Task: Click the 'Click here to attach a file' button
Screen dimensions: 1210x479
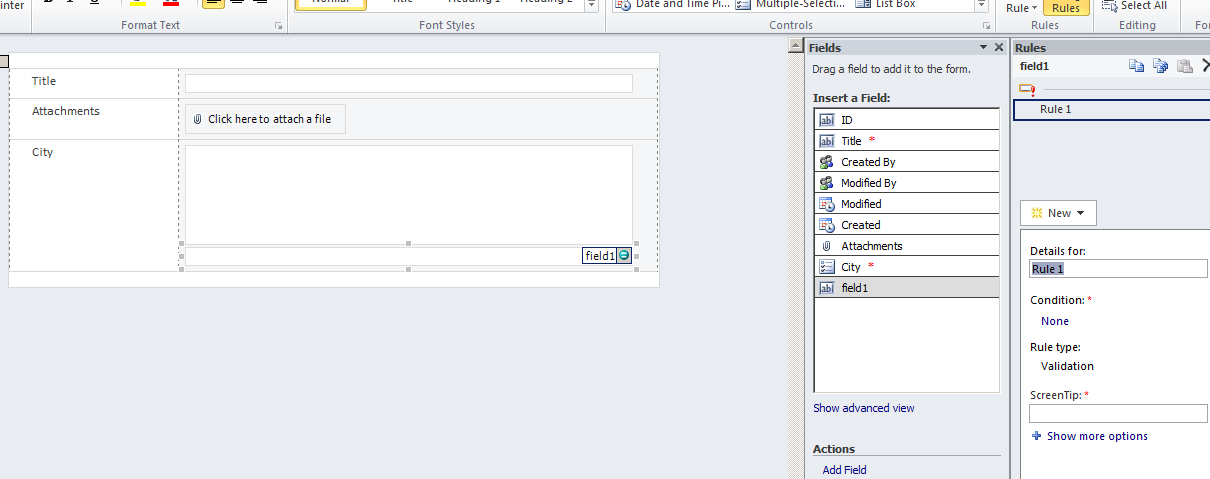Action: coord(265,119)
